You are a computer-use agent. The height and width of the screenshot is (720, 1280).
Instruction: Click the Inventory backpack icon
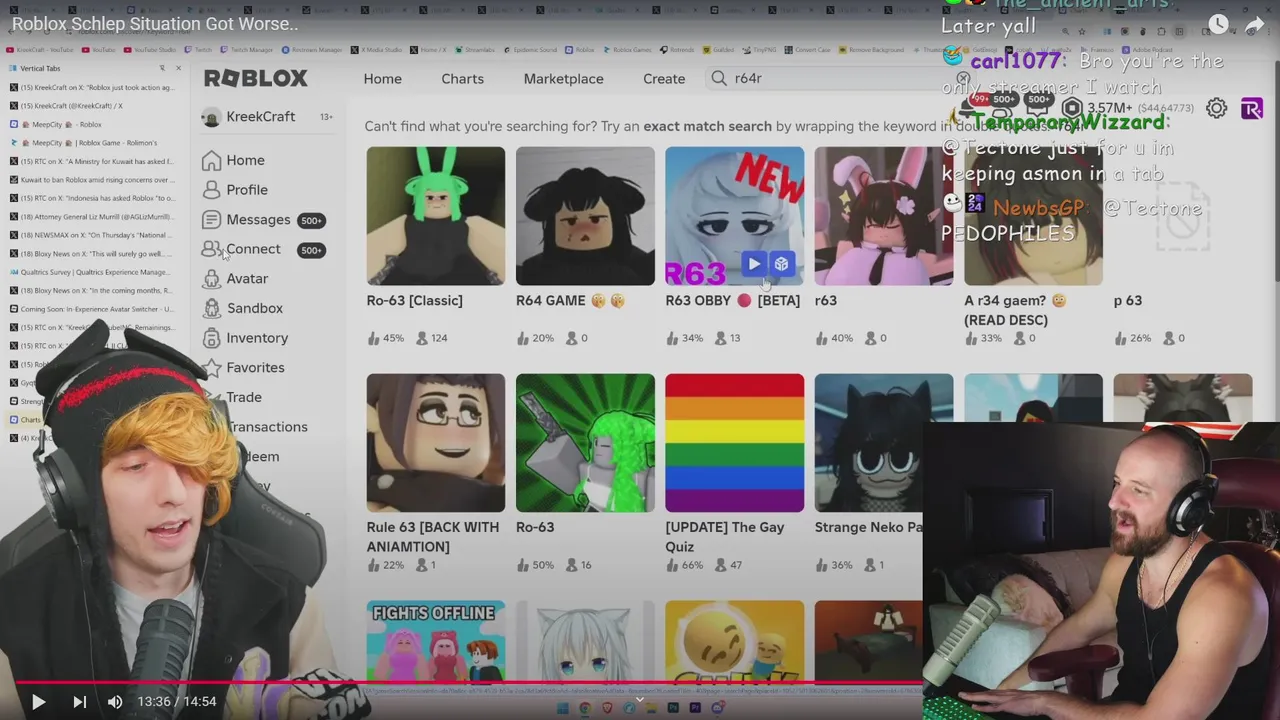click(x=211, y=338)
